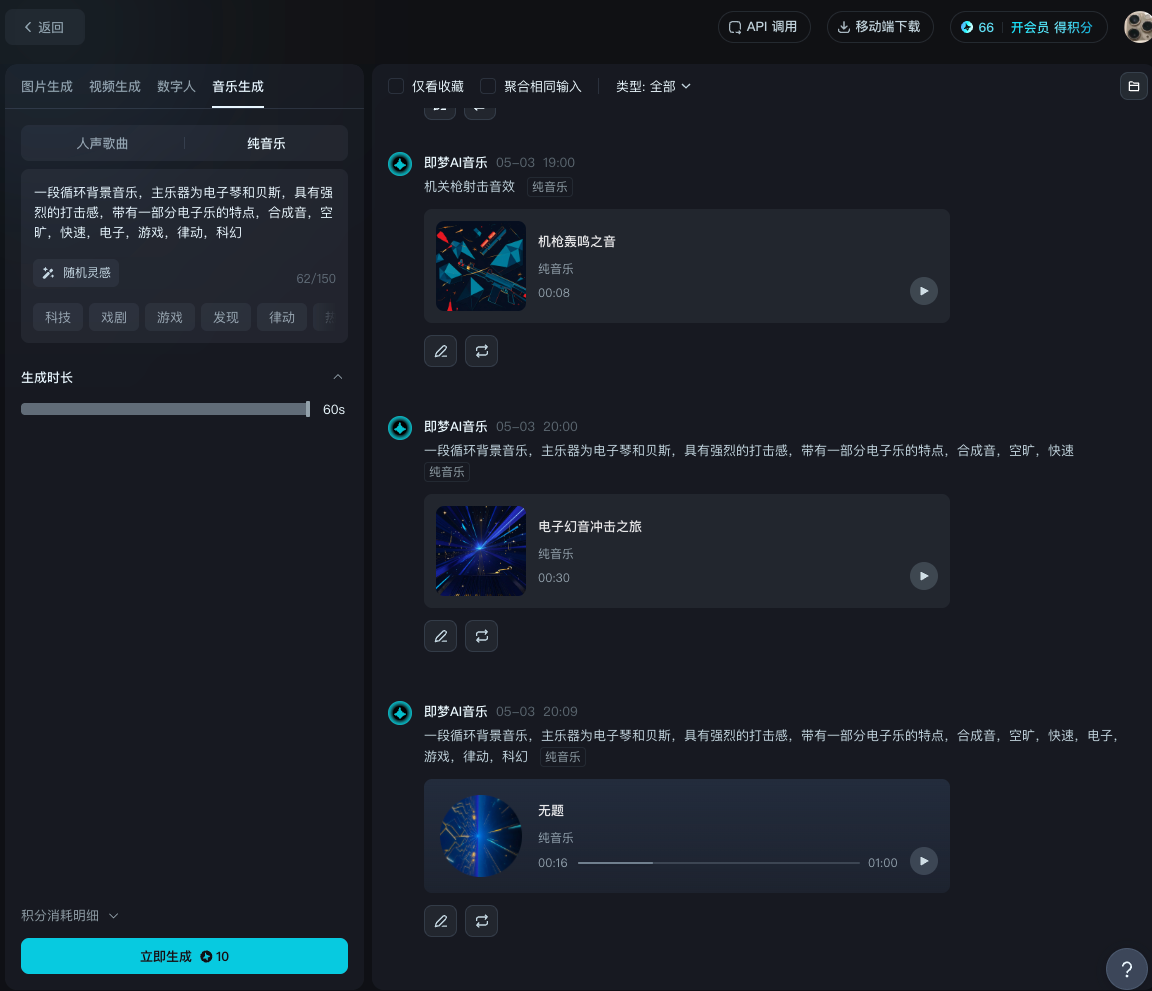Enable the 聚合相同输入 checkbox
The width and height of the screenshot is (1152, 991).
(x=488, y=87)
